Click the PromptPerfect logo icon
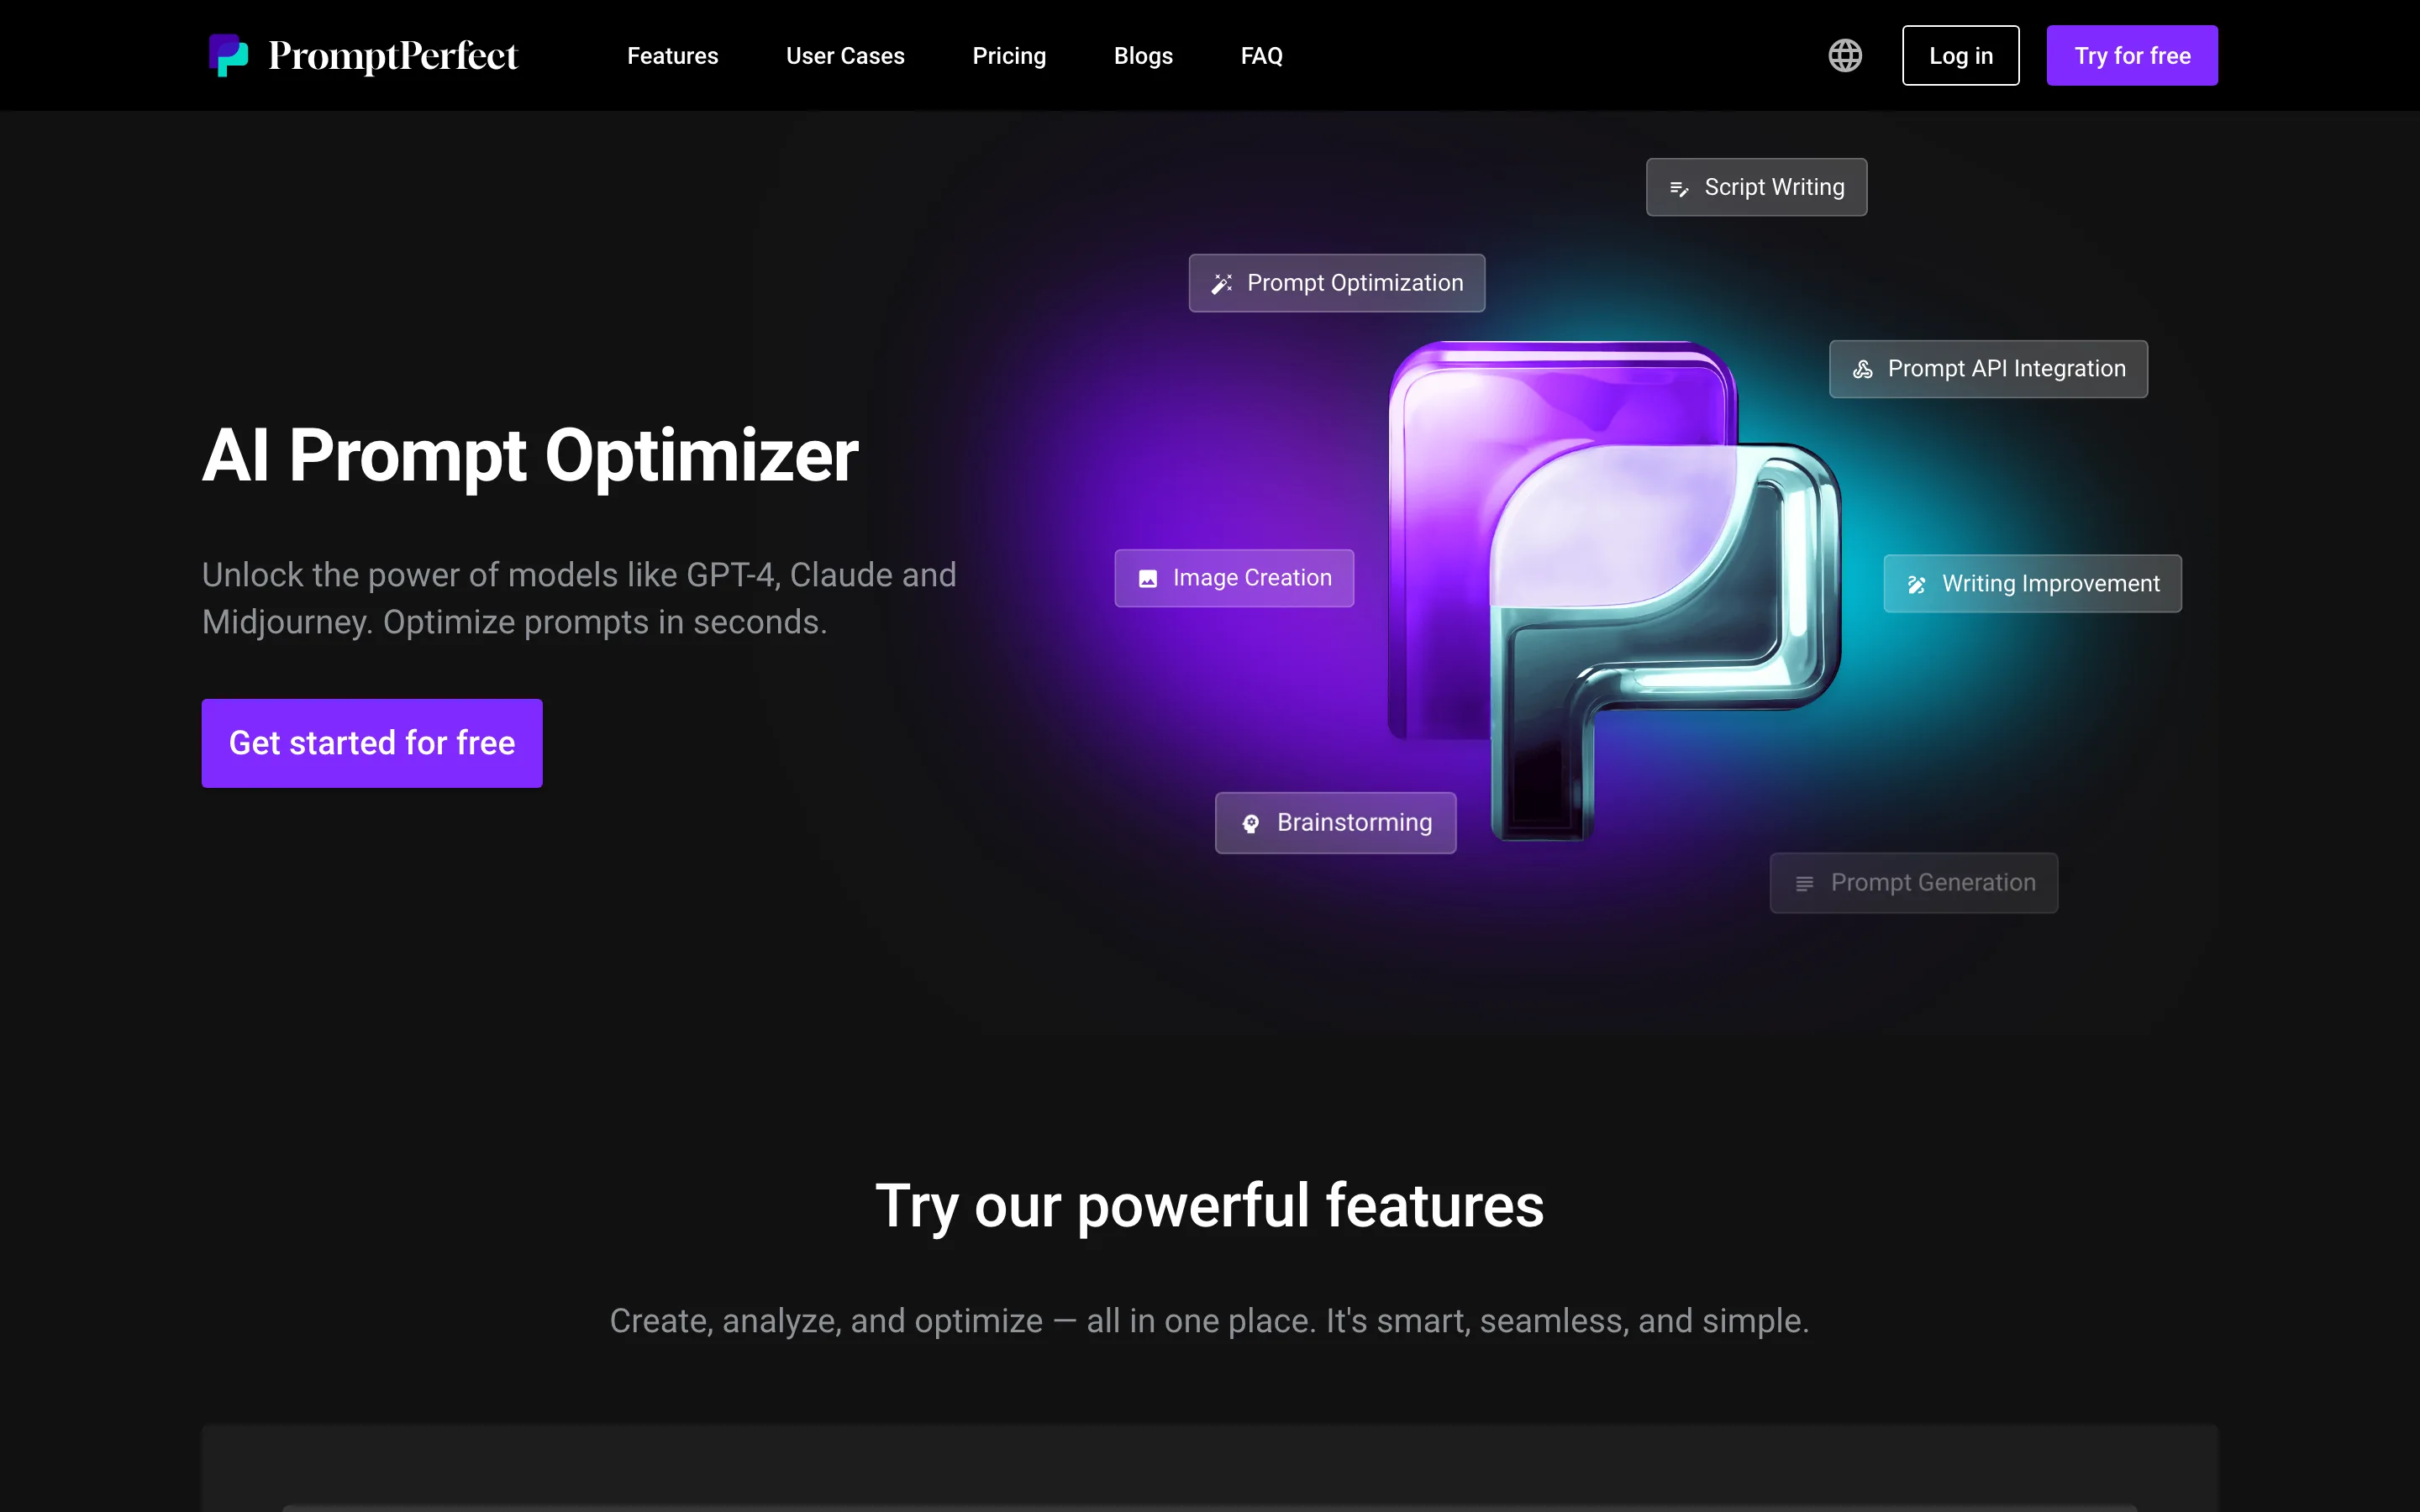This screenshot has width=2420, height=1512. 228,55
